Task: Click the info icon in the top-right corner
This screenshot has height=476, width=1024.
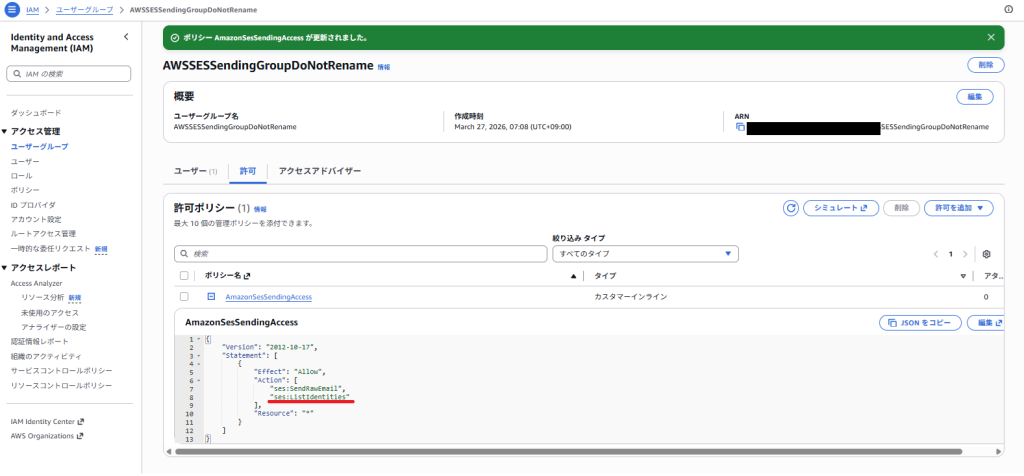Action: pyautogui.click(x=1008, y=9)
